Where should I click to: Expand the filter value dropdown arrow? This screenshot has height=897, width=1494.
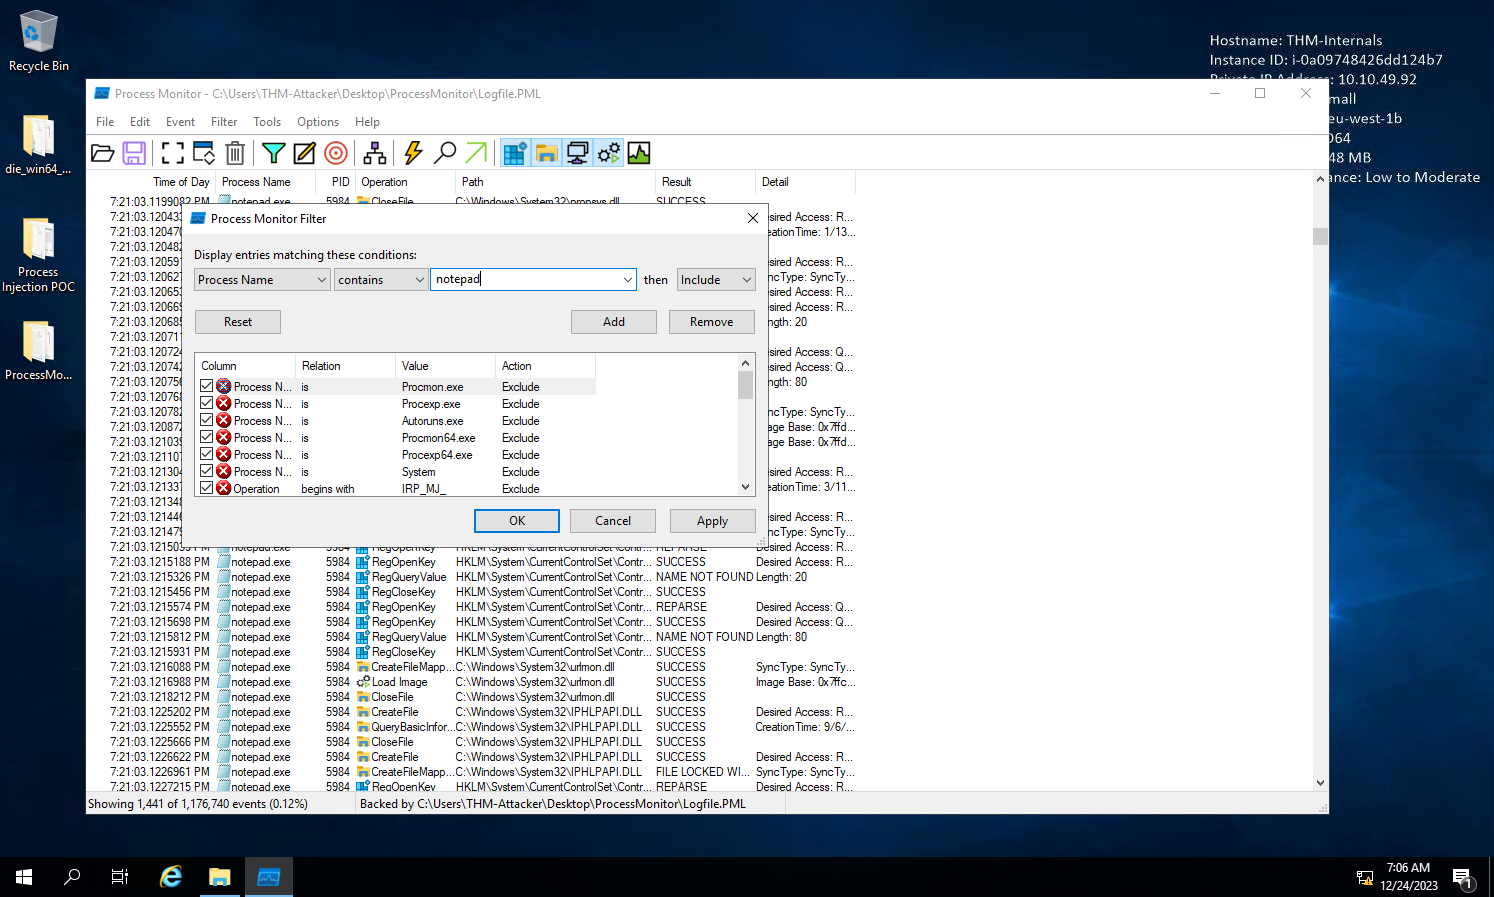click(627, 280)
